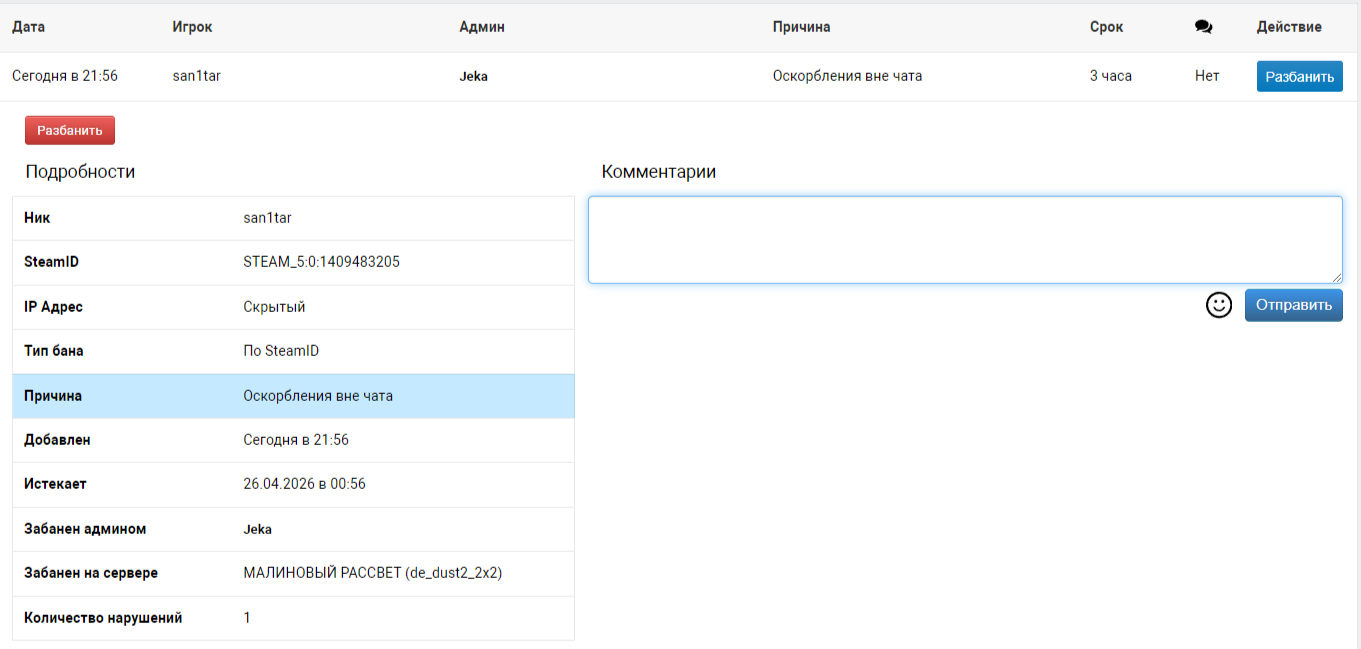Focus the Комментарии text area
Viewport: 1361px width, 649px height.
coord(964,240)
